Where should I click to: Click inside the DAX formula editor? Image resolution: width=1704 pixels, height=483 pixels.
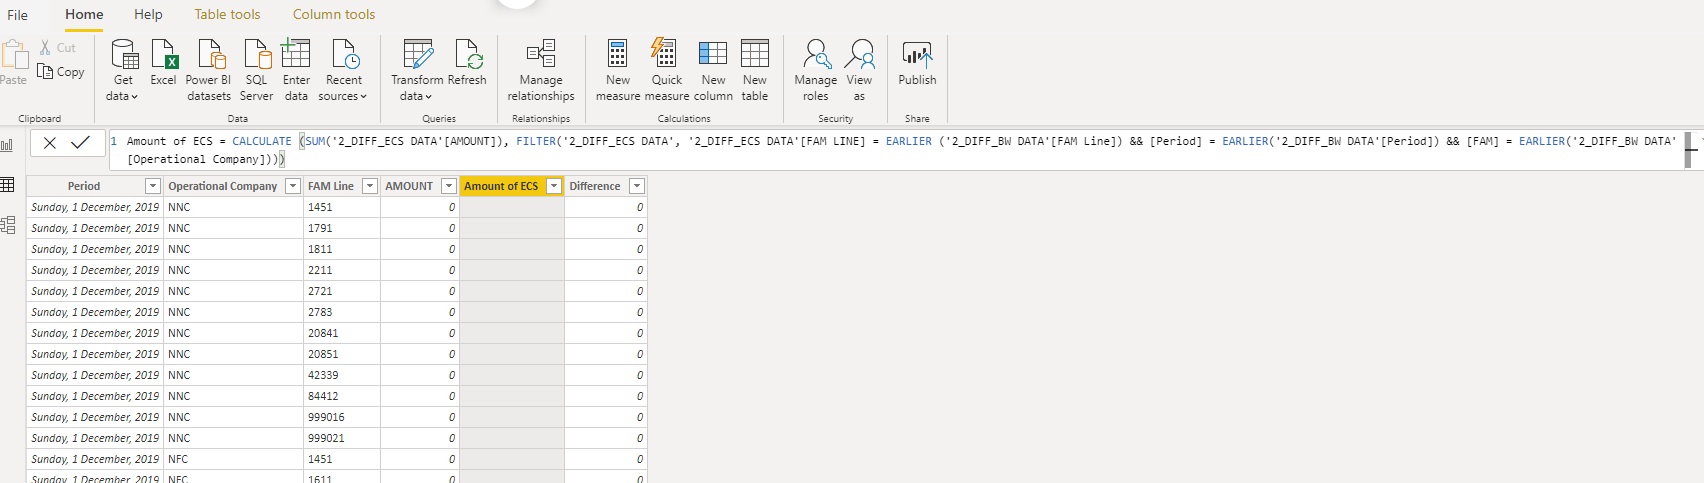pos(895,150)
